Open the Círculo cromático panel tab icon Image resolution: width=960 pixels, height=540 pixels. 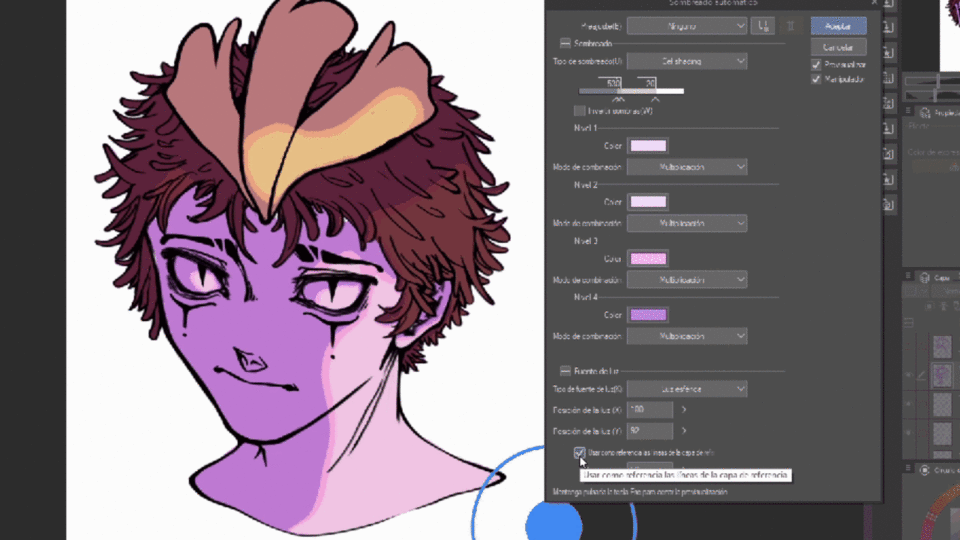924,470
